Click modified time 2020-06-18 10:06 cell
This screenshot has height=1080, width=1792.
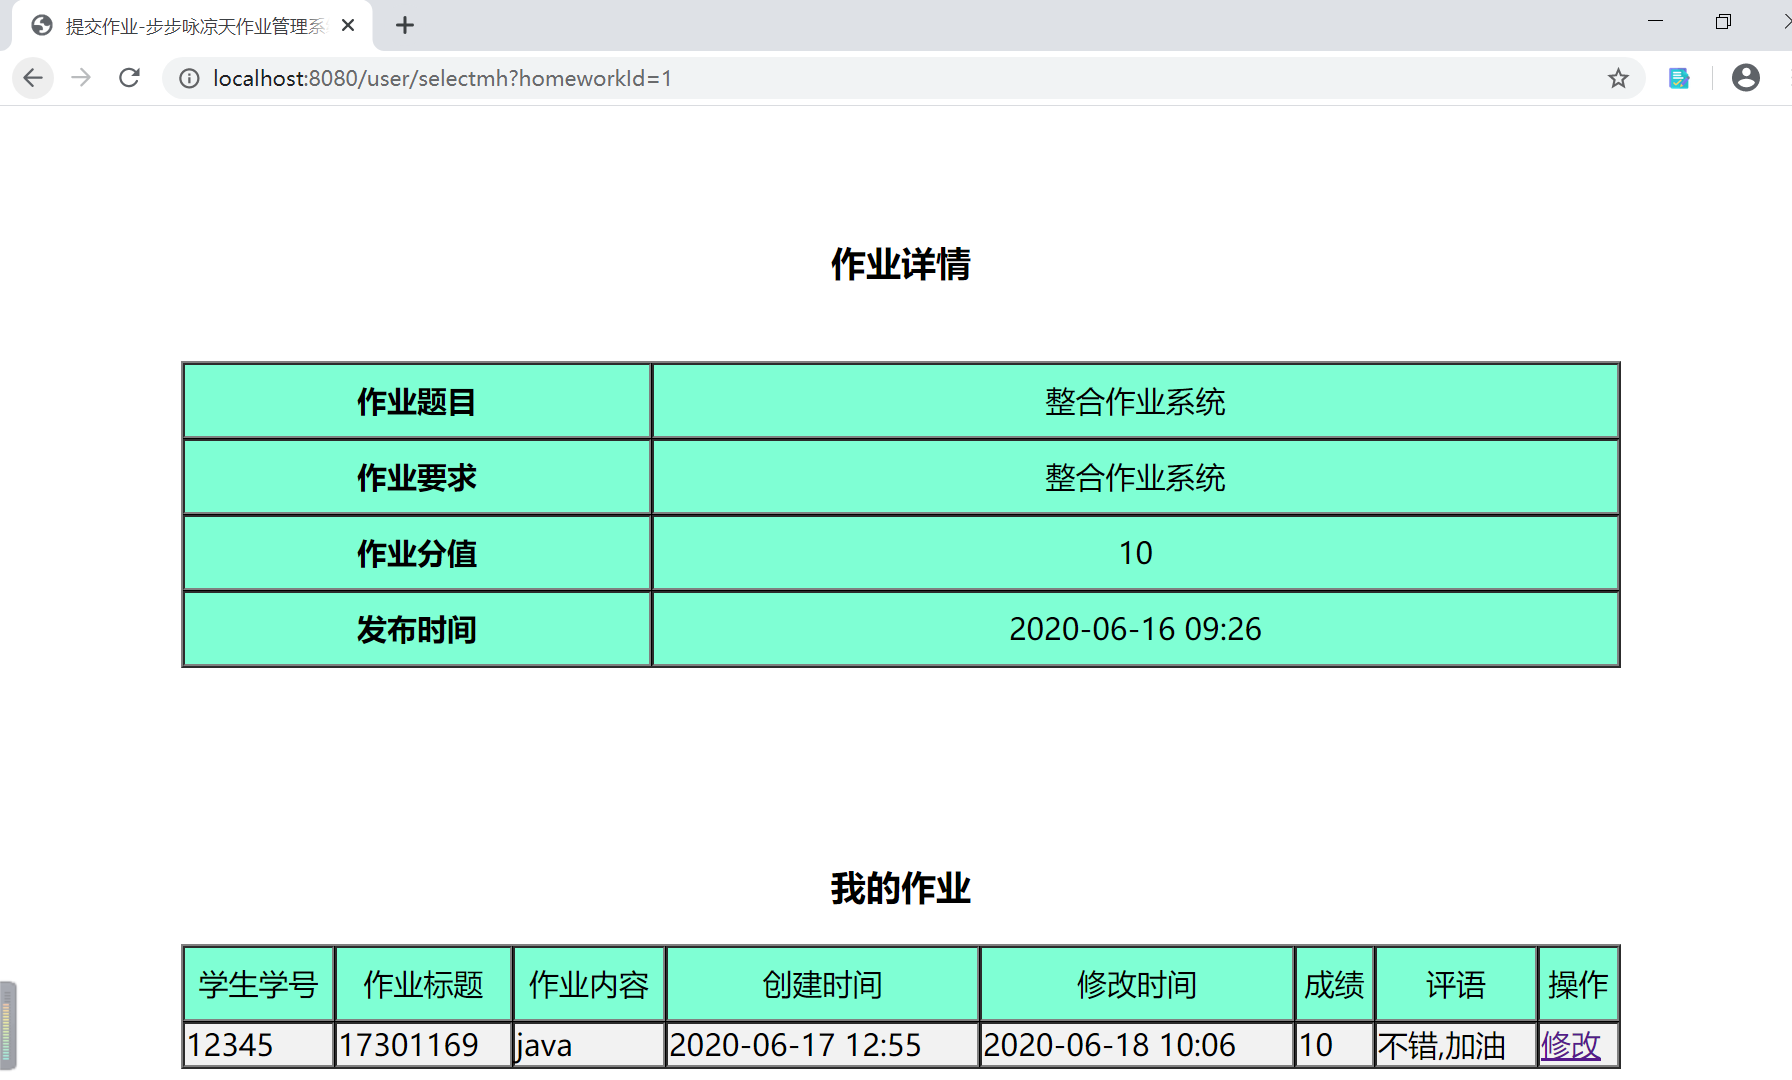coord(1137,1045)
